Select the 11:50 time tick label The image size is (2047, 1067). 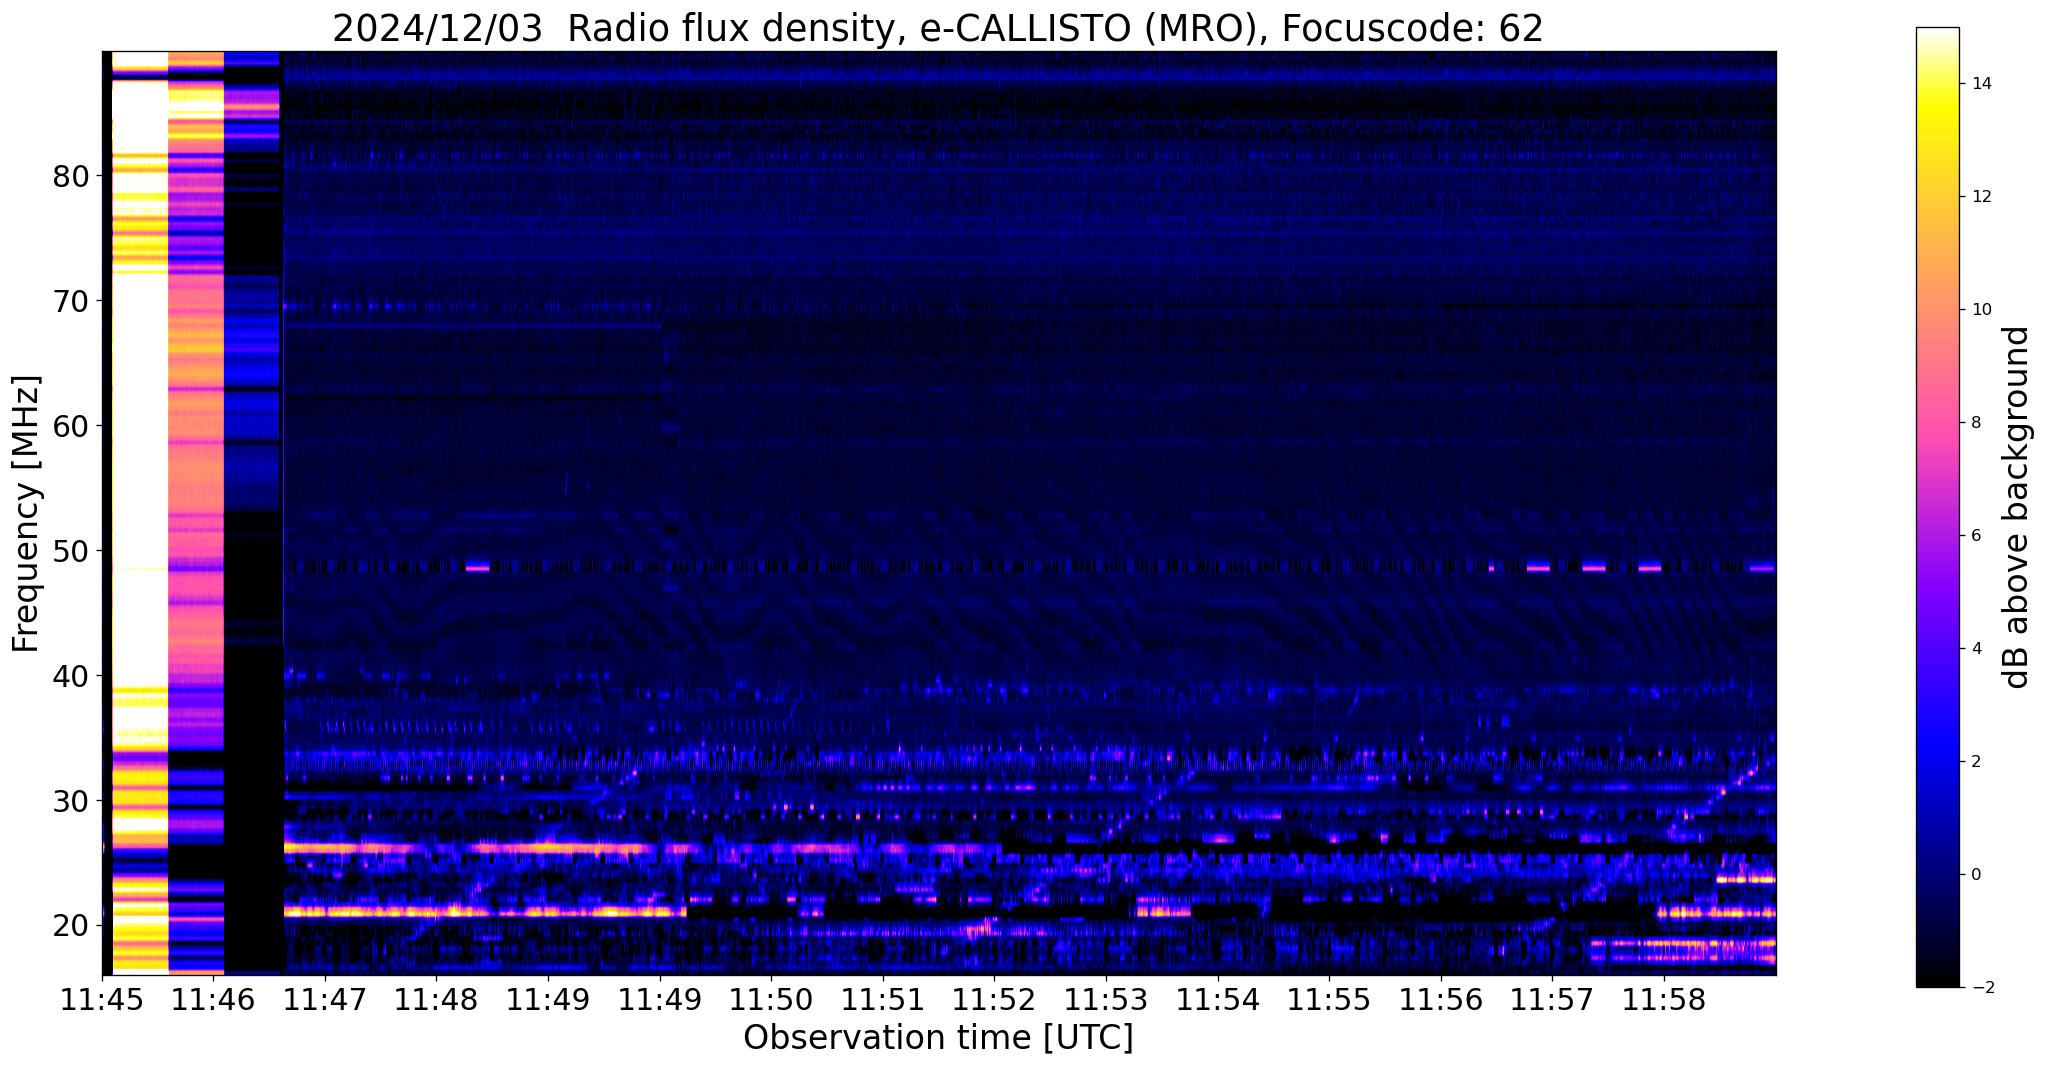pyautogui.click(x=771, y=1000)
